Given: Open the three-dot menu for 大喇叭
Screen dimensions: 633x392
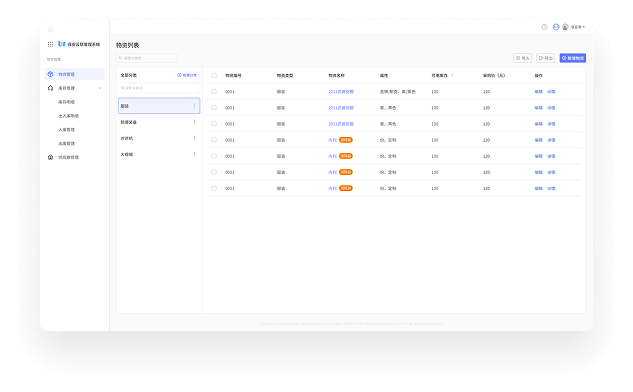Looking at the screenshot, I should (194, 154).
